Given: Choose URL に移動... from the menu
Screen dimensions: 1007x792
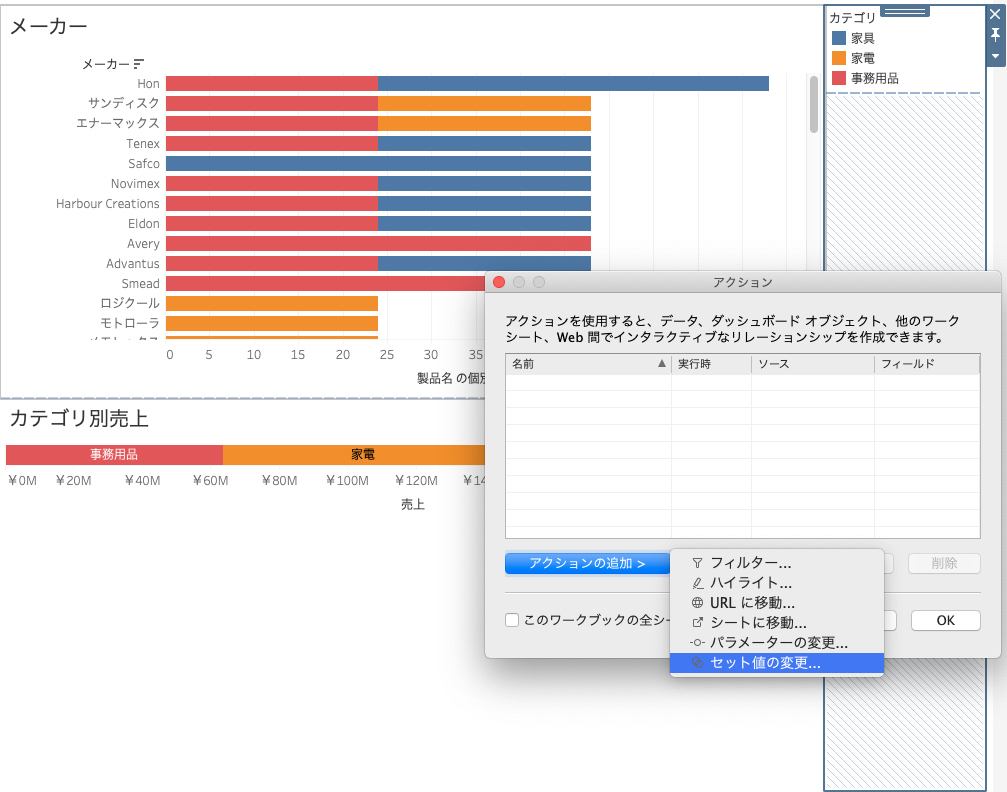Looking at the screenshot, I should pyautogui.click(x=776, y=603).
